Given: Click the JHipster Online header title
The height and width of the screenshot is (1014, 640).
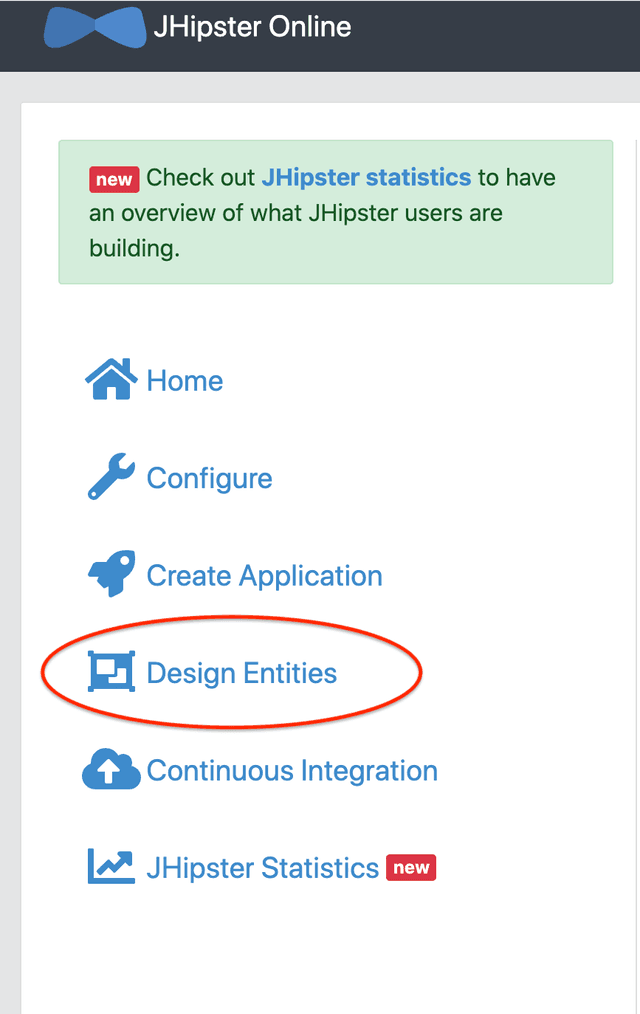Looking at the screenshot, I should (252, 27).
